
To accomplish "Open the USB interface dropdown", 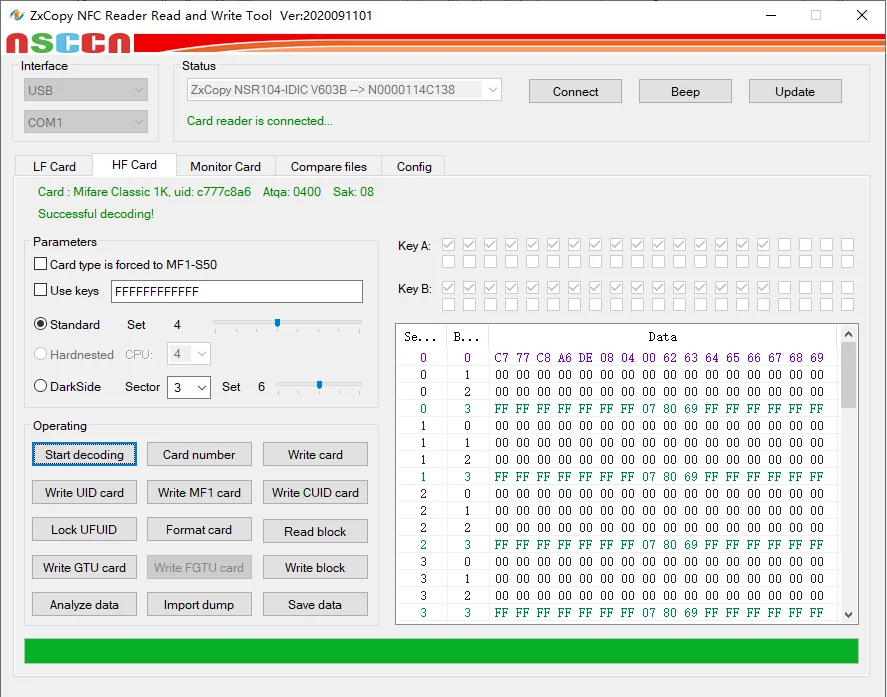I will pos(85,90).
